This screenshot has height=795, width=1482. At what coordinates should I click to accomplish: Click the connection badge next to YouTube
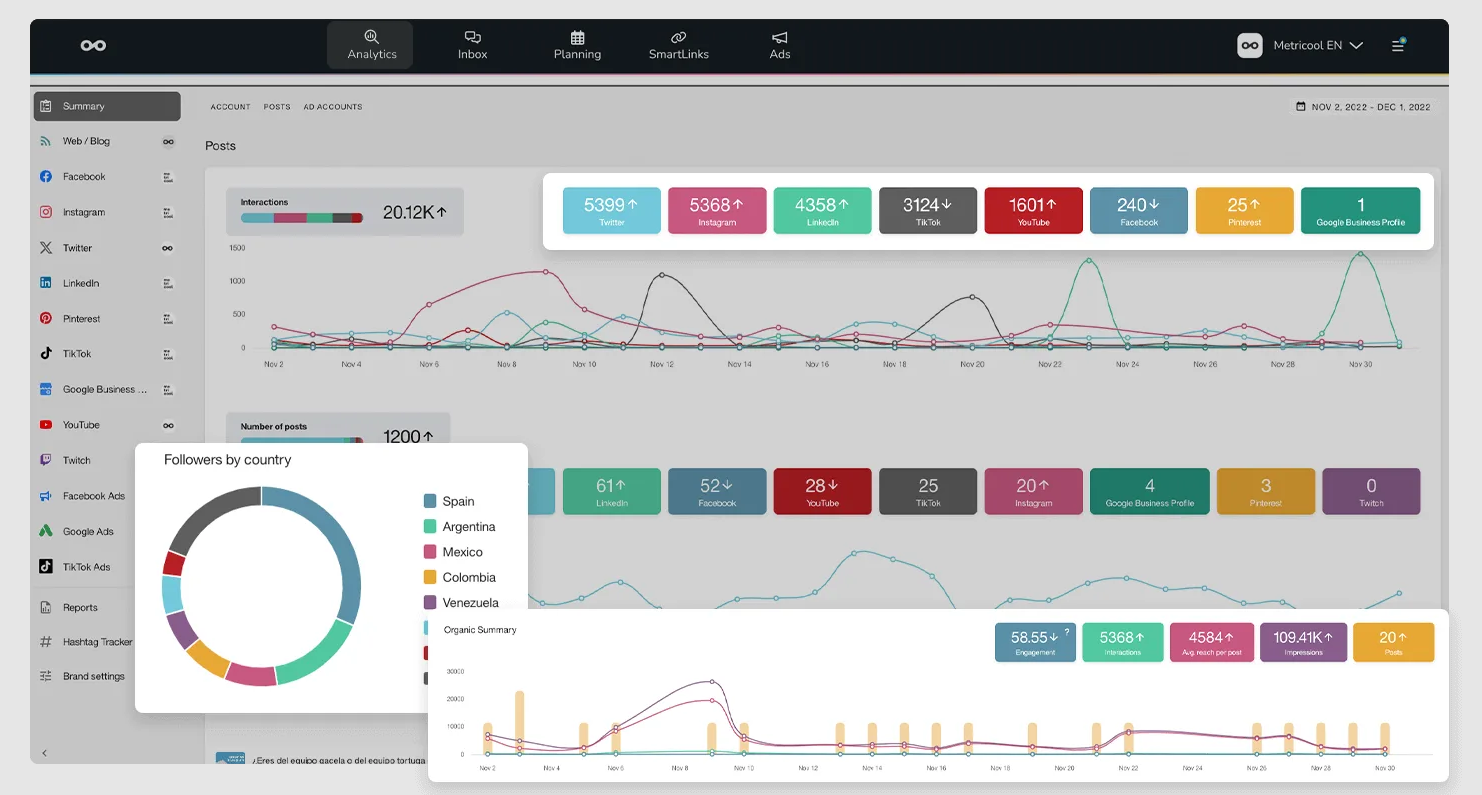(x=168, y=425)
